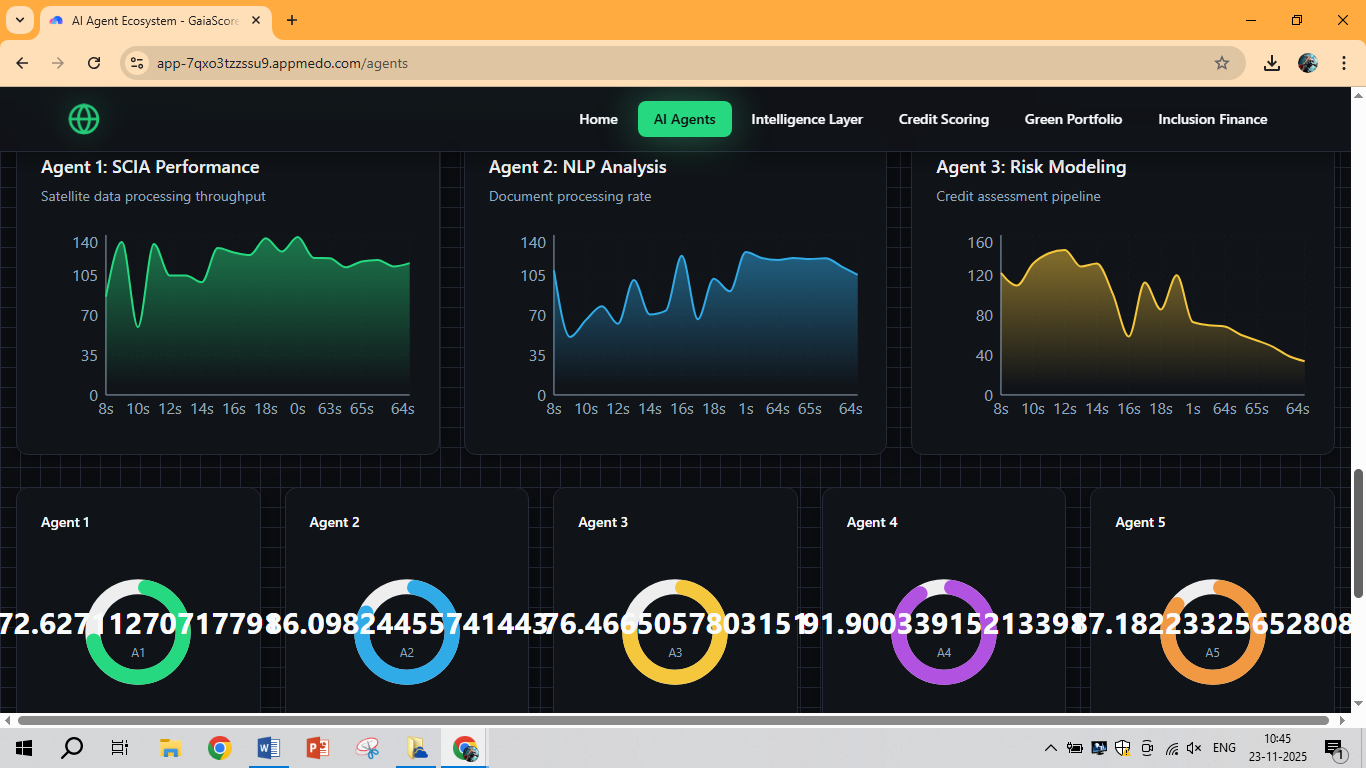Screen dimensions: 1366x768
Task: Expand the tab search dropdown arrow
Action: 19,20
